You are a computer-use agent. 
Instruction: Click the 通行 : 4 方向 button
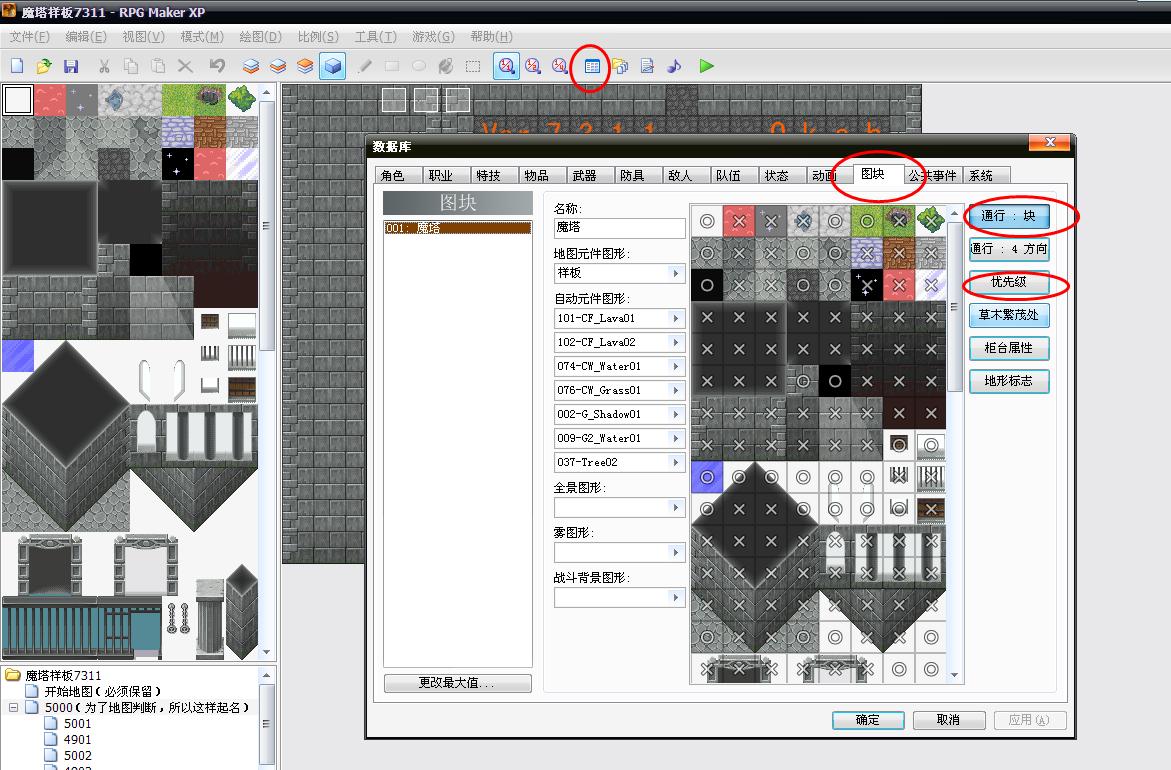1009,249
